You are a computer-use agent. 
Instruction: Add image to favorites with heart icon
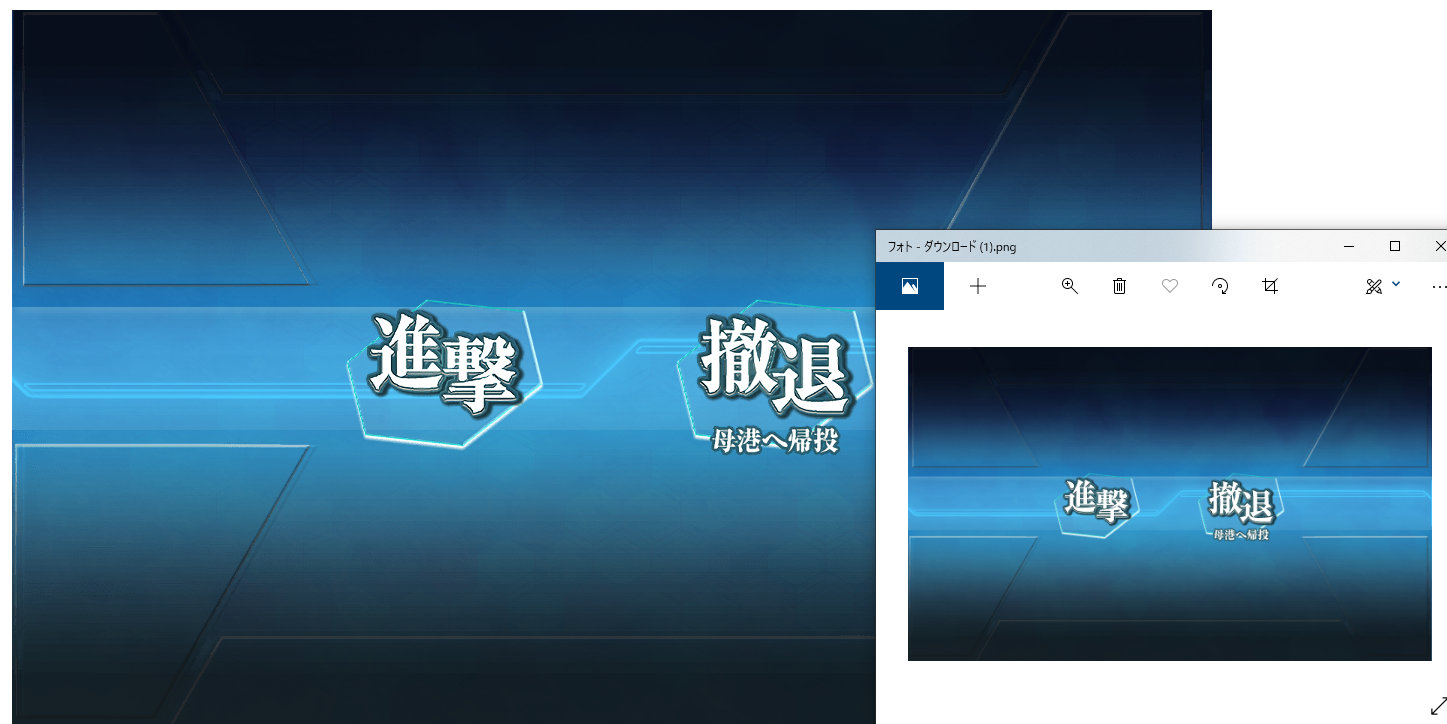pos(1169,286)
